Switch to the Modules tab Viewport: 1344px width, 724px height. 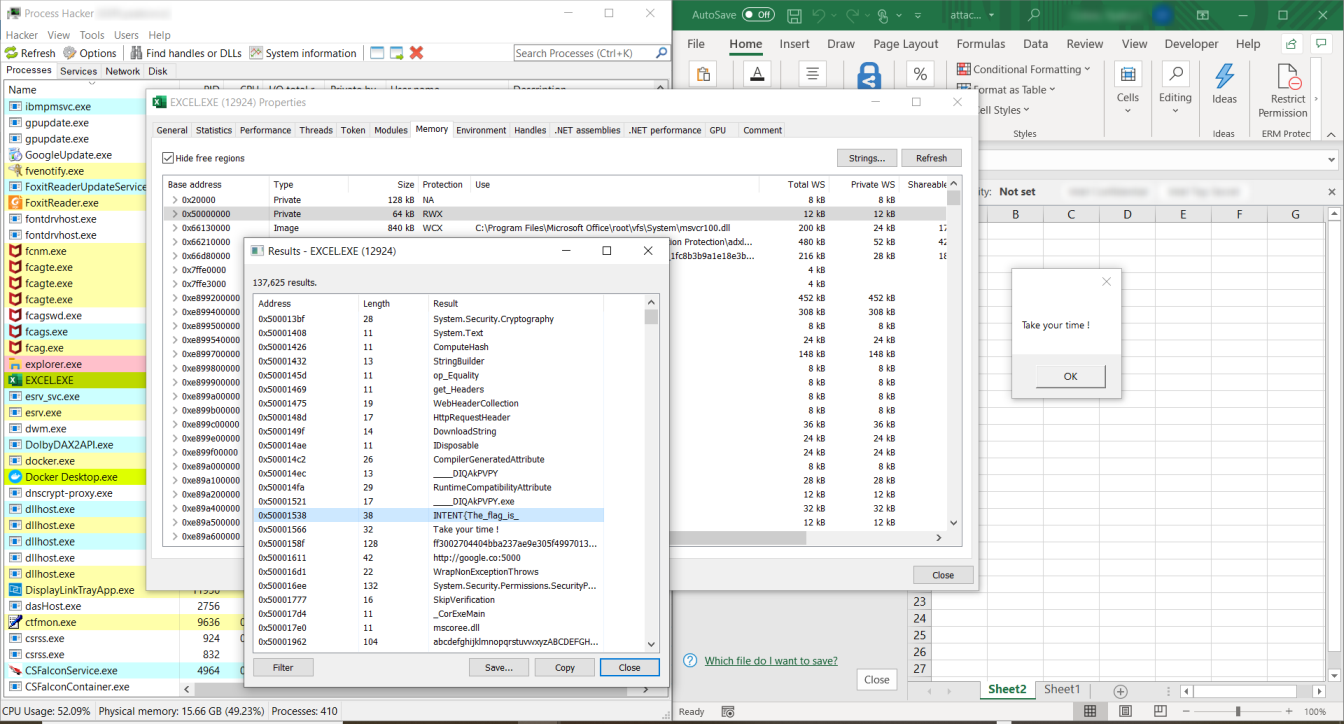pos(390,130)
